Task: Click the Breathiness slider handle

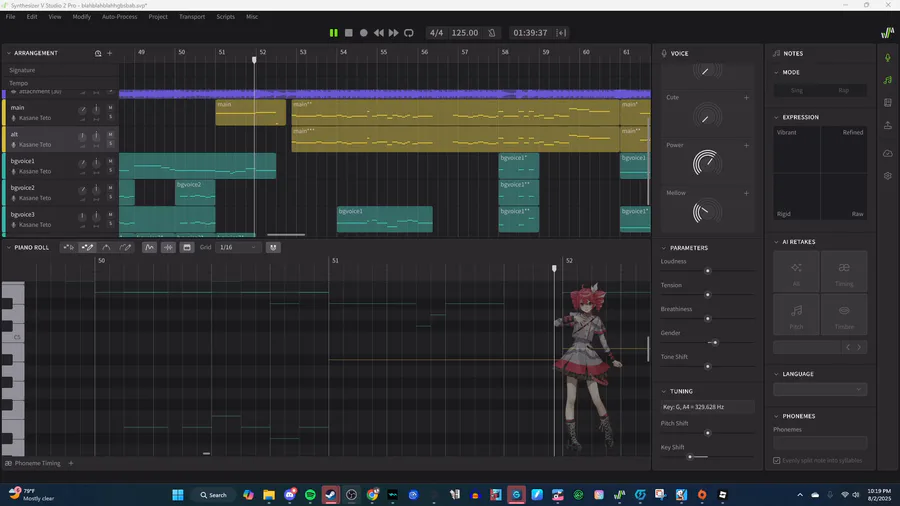Action: [x=708, y=318]
